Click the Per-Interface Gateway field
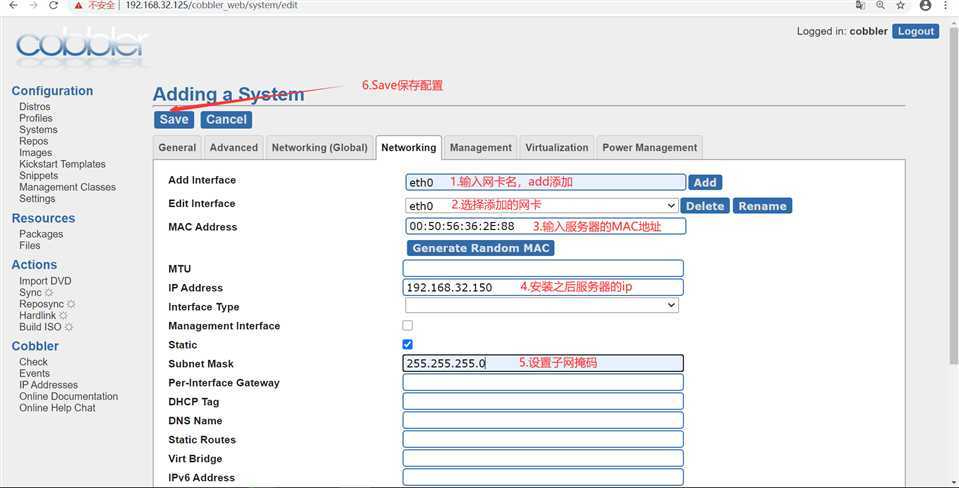The width and height of the screenshot is (959, 488). tap(543, 382)
